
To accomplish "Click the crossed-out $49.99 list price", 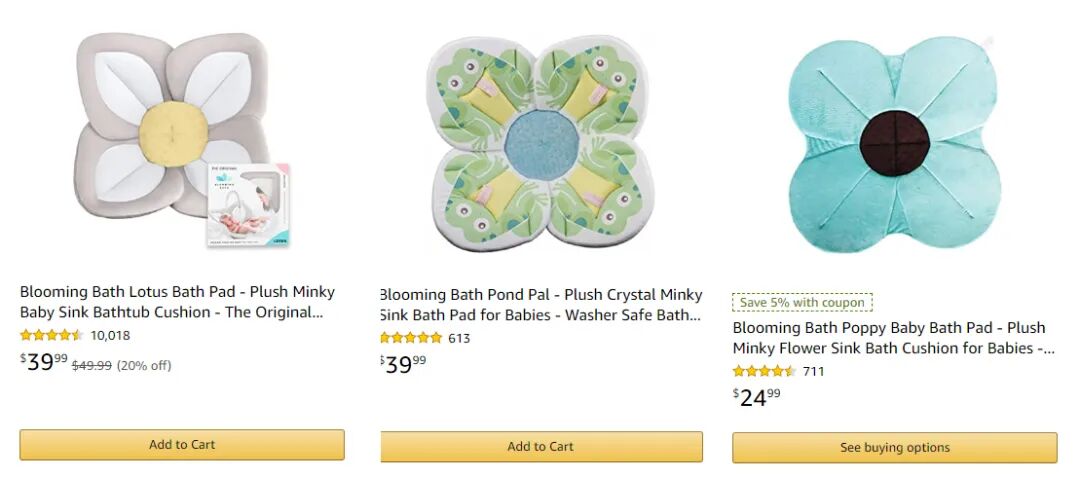I will point(92,365).
